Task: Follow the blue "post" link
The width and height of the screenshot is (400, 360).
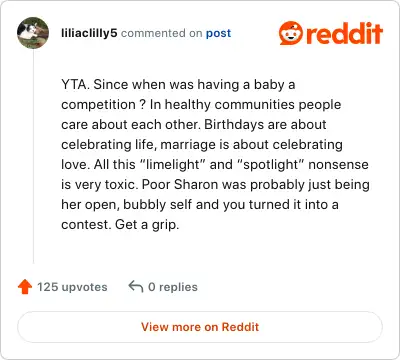Action: click(218, 33)
